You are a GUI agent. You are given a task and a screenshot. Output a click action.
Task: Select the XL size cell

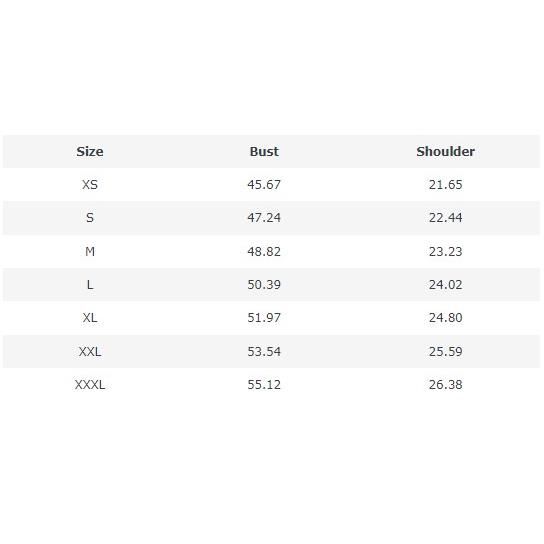(x=90, y=318)
